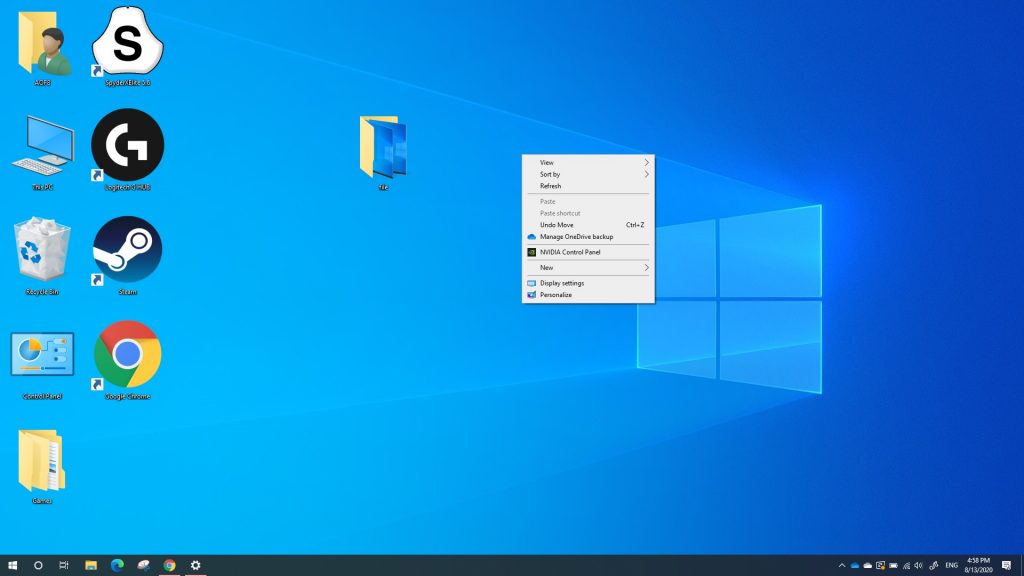Open Task View from the taskbar
The height and width of the screenshot is (576, 1024).
[x=64, y=566]
